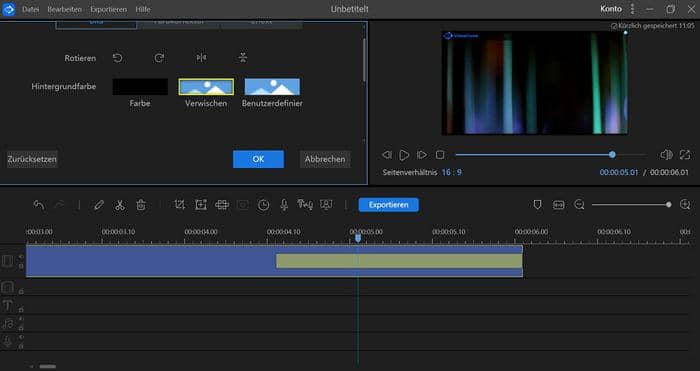
Task: Click the Zurücksetzen button
Action: pyautogui.click(x=32, y=159)
